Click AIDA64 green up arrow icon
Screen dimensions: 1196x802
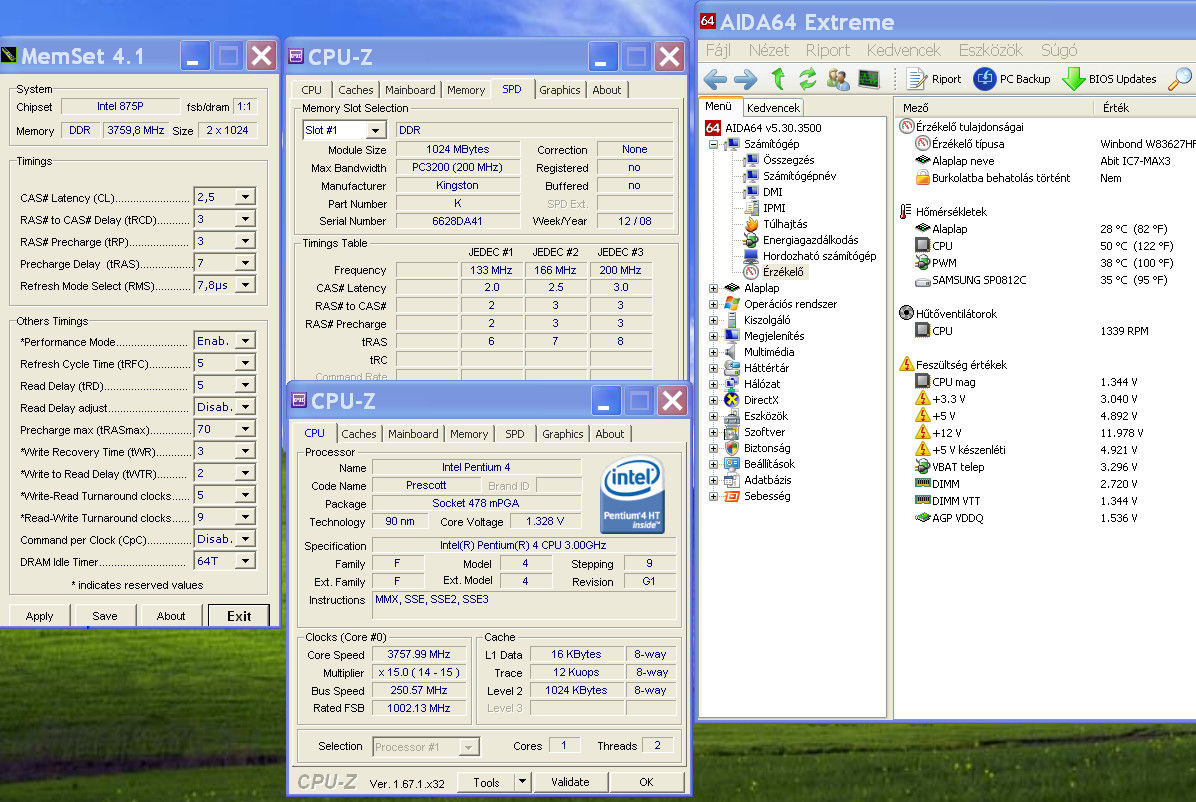pos(778,79)
